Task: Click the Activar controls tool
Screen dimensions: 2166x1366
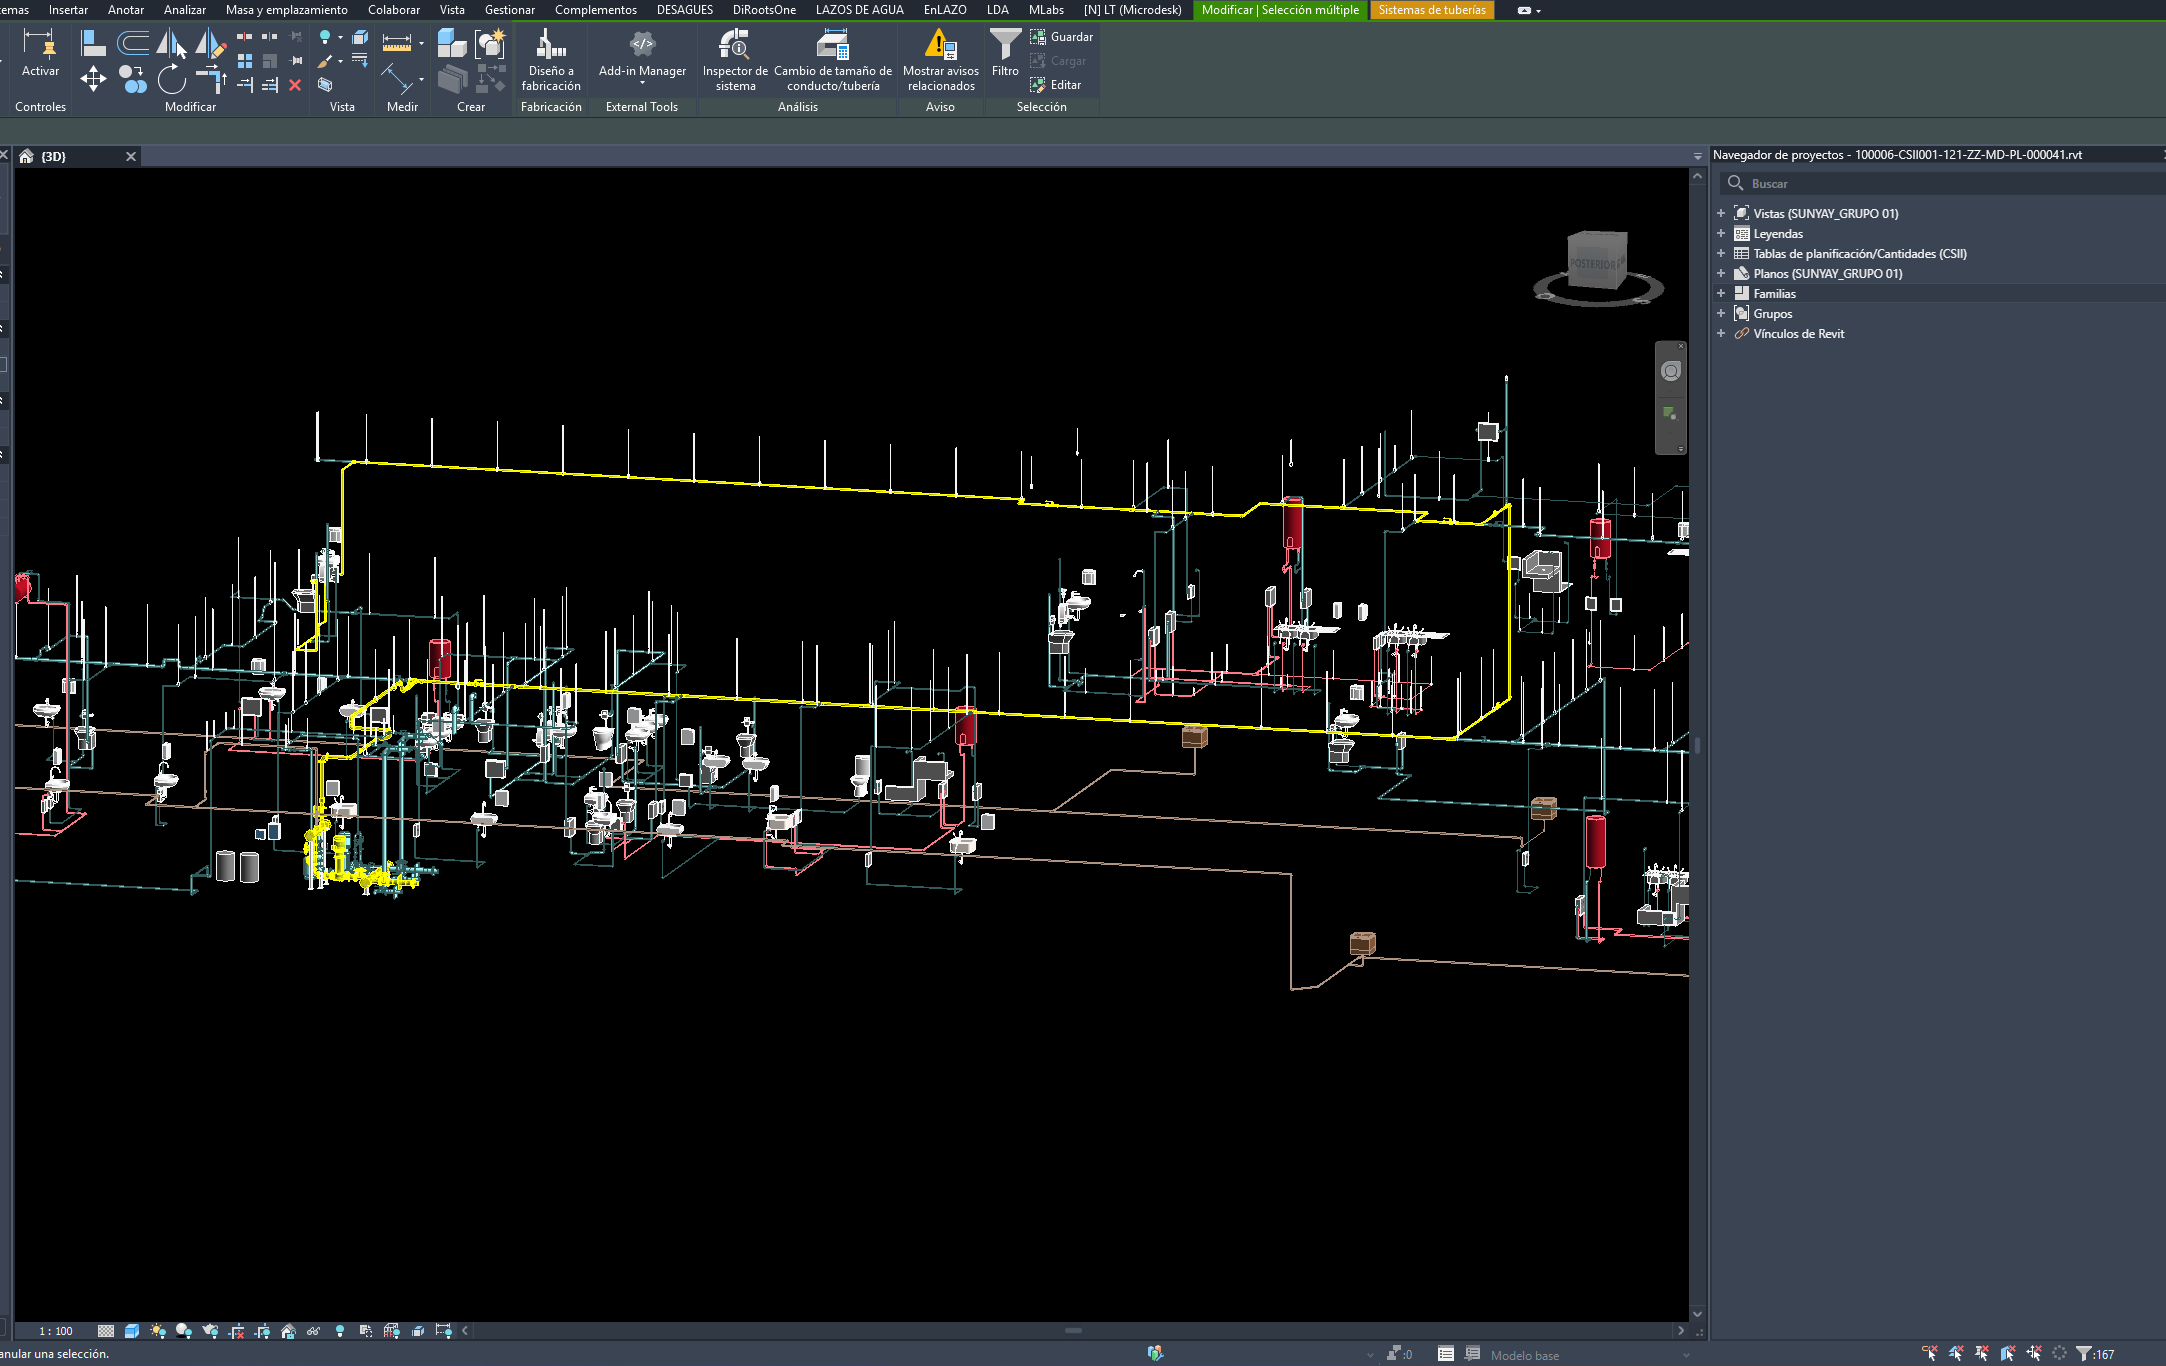Action: [x=40, y=53]
